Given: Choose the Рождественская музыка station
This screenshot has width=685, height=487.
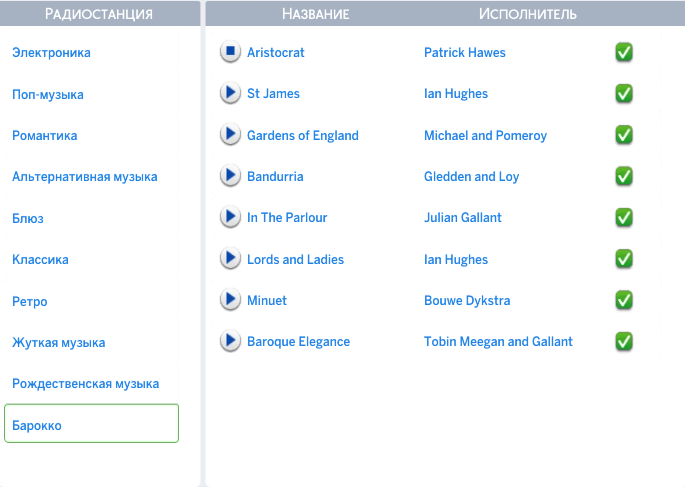Looking at the screenshot, I should click(85, 383).
